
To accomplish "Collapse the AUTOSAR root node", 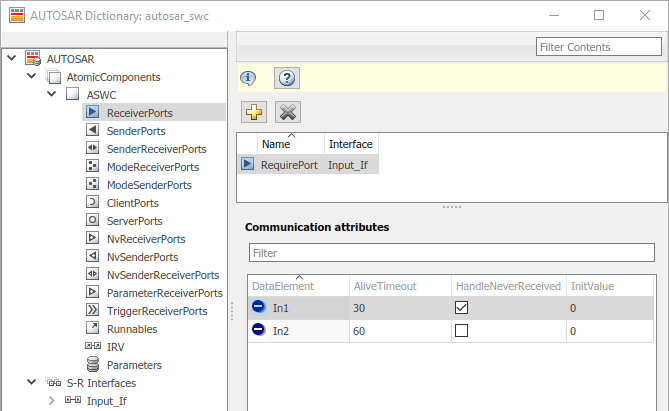I will click(x=12, y=58).
